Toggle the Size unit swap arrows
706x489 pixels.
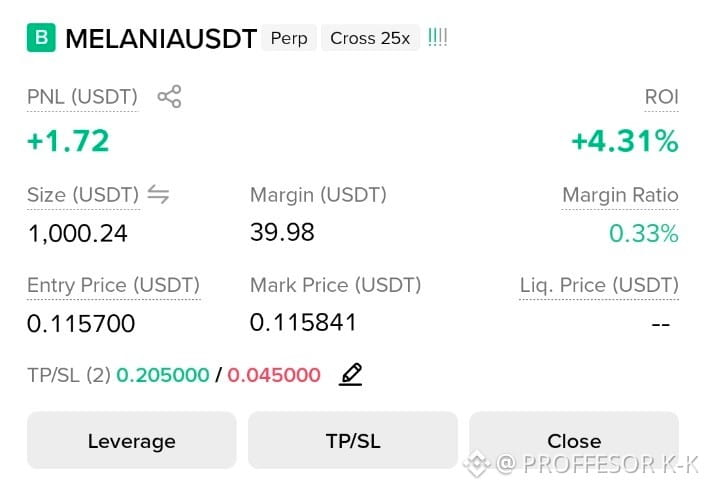click(158, 195)
